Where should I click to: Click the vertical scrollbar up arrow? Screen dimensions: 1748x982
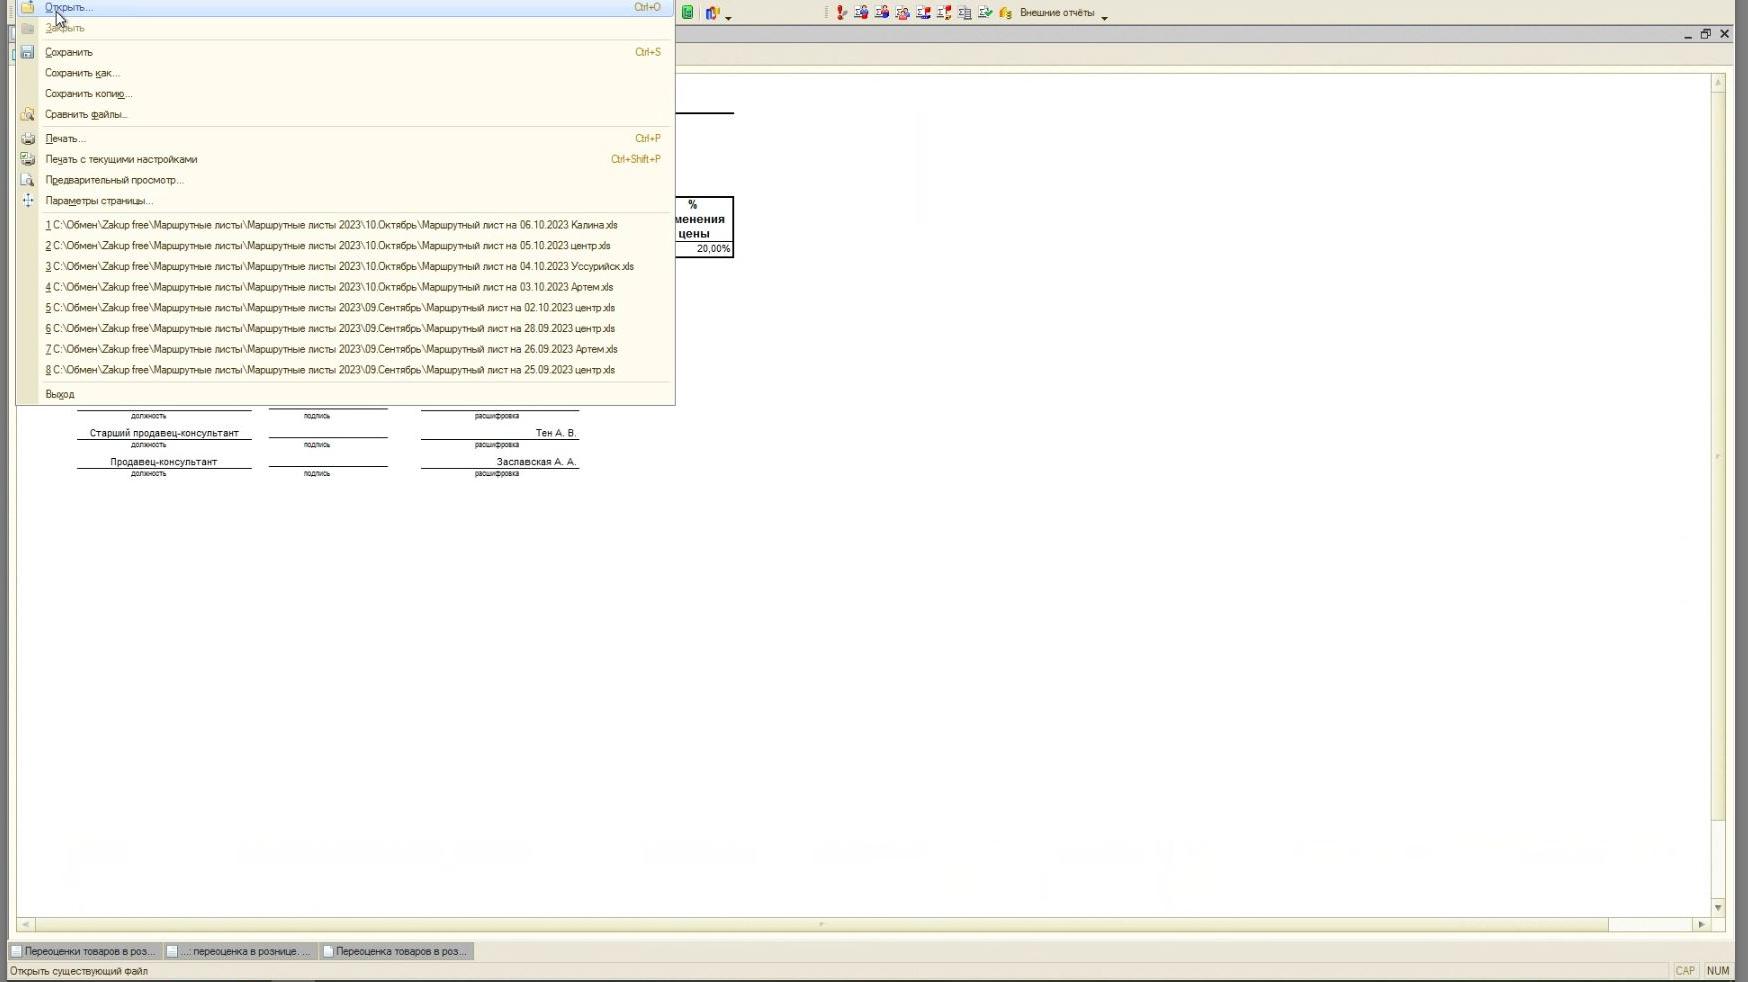tap(1718, 83)
